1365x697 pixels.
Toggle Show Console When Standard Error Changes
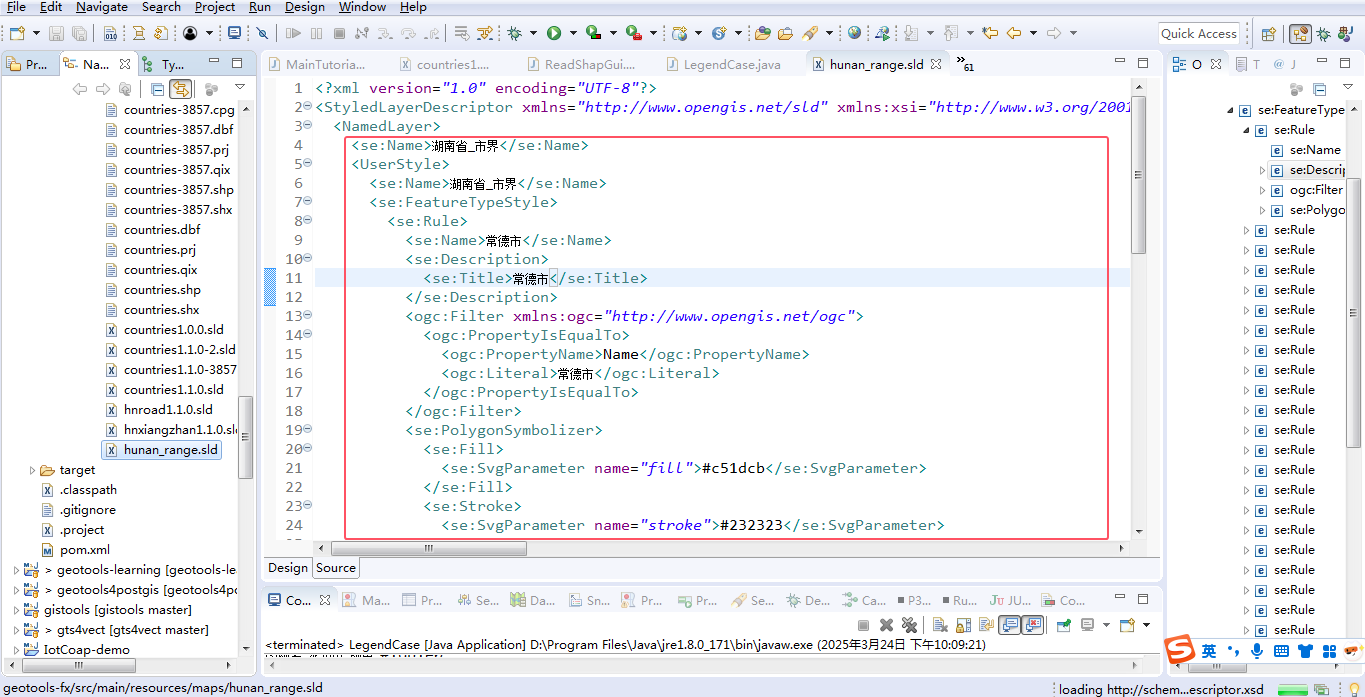(1033, 625)
